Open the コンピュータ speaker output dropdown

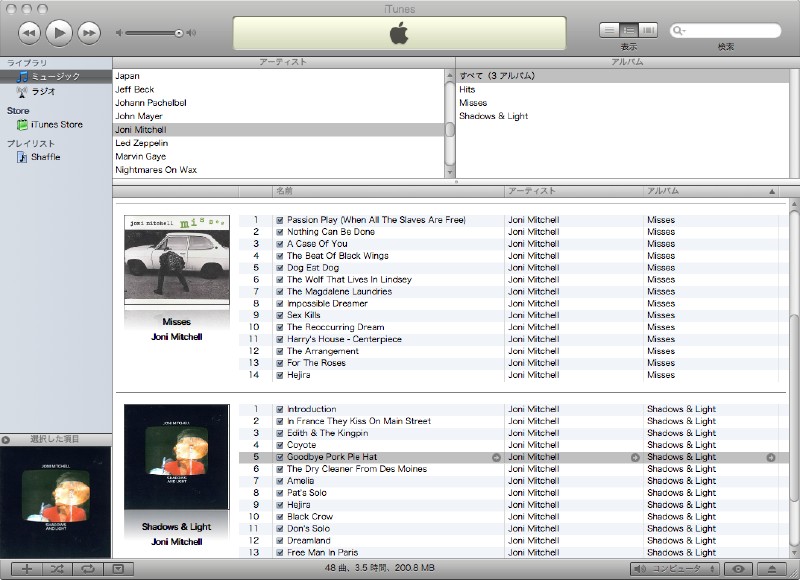674,569
